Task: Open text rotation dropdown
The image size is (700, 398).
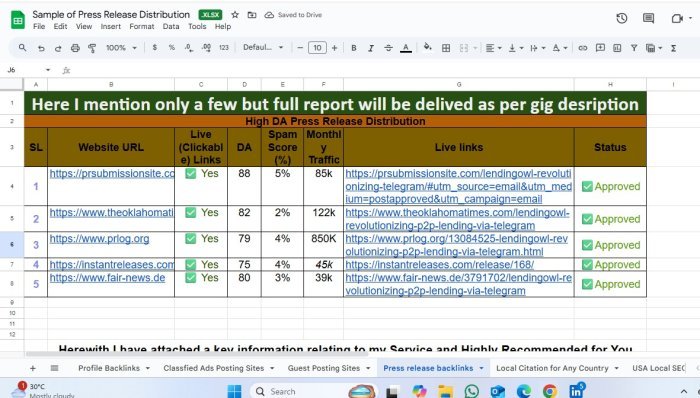Action: click(560, 48)
